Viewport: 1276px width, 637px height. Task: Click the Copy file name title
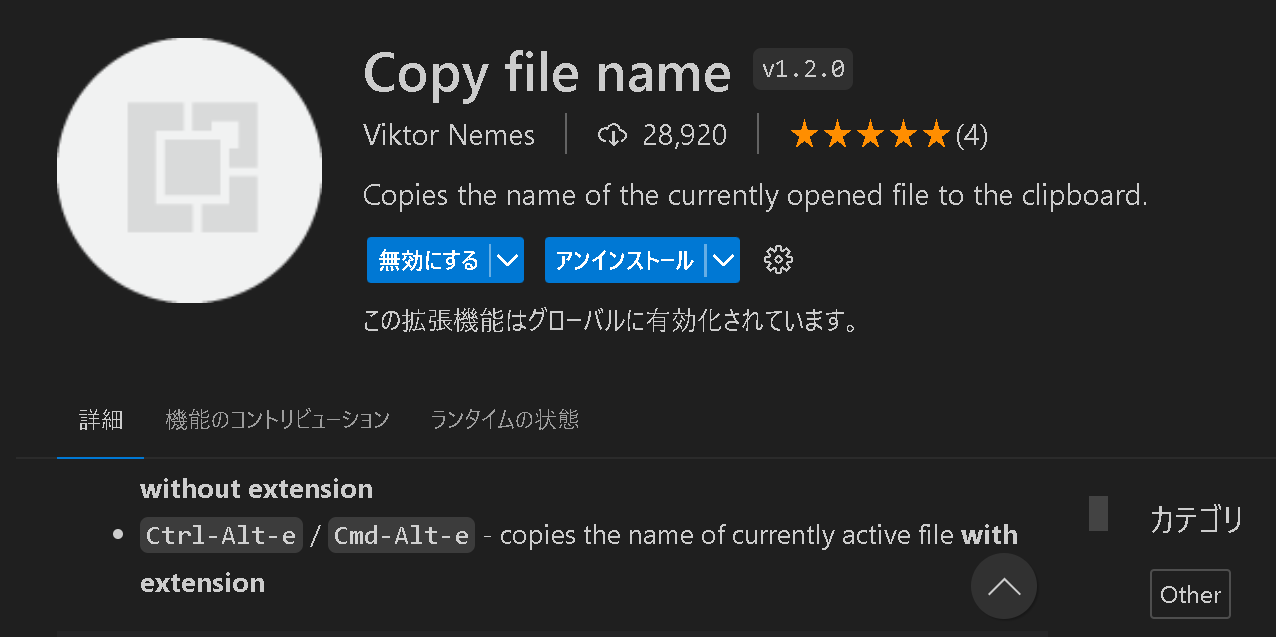tap(547, 73)
